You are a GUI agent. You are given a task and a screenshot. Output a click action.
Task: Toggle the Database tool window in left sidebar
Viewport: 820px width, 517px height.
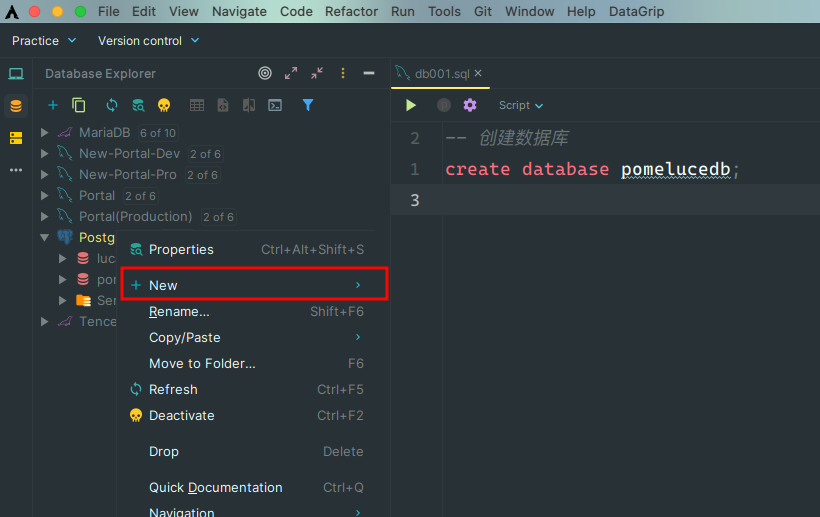(15, 105)
